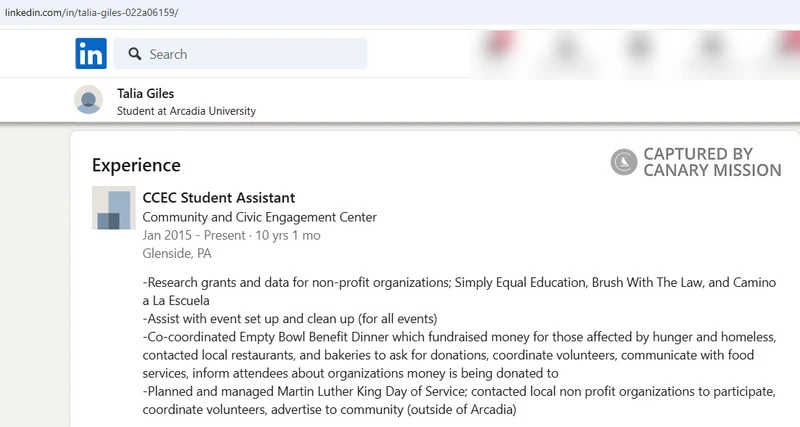The width and height of the screenshot is (800, 427).
Task: Click the Experience section heading
Action: click(x=136, y=165)
